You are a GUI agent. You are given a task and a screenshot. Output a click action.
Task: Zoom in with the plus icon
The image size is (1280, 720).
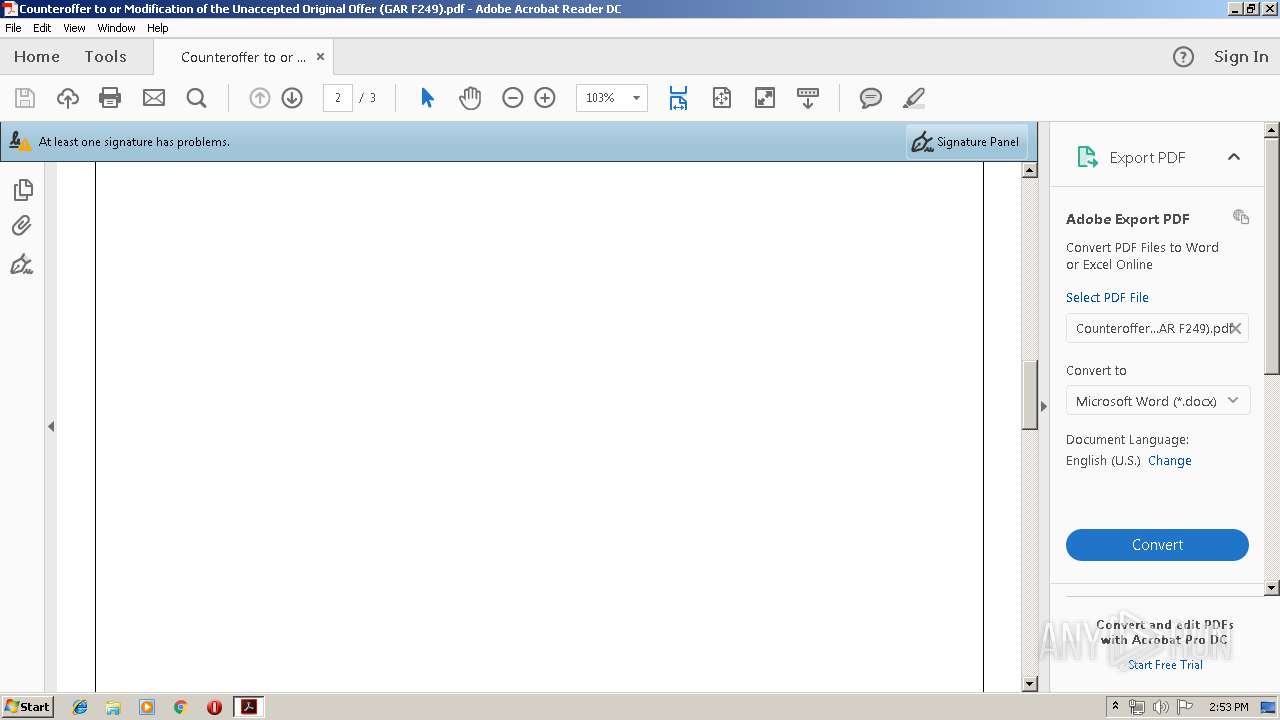click(x=545, y=98)
